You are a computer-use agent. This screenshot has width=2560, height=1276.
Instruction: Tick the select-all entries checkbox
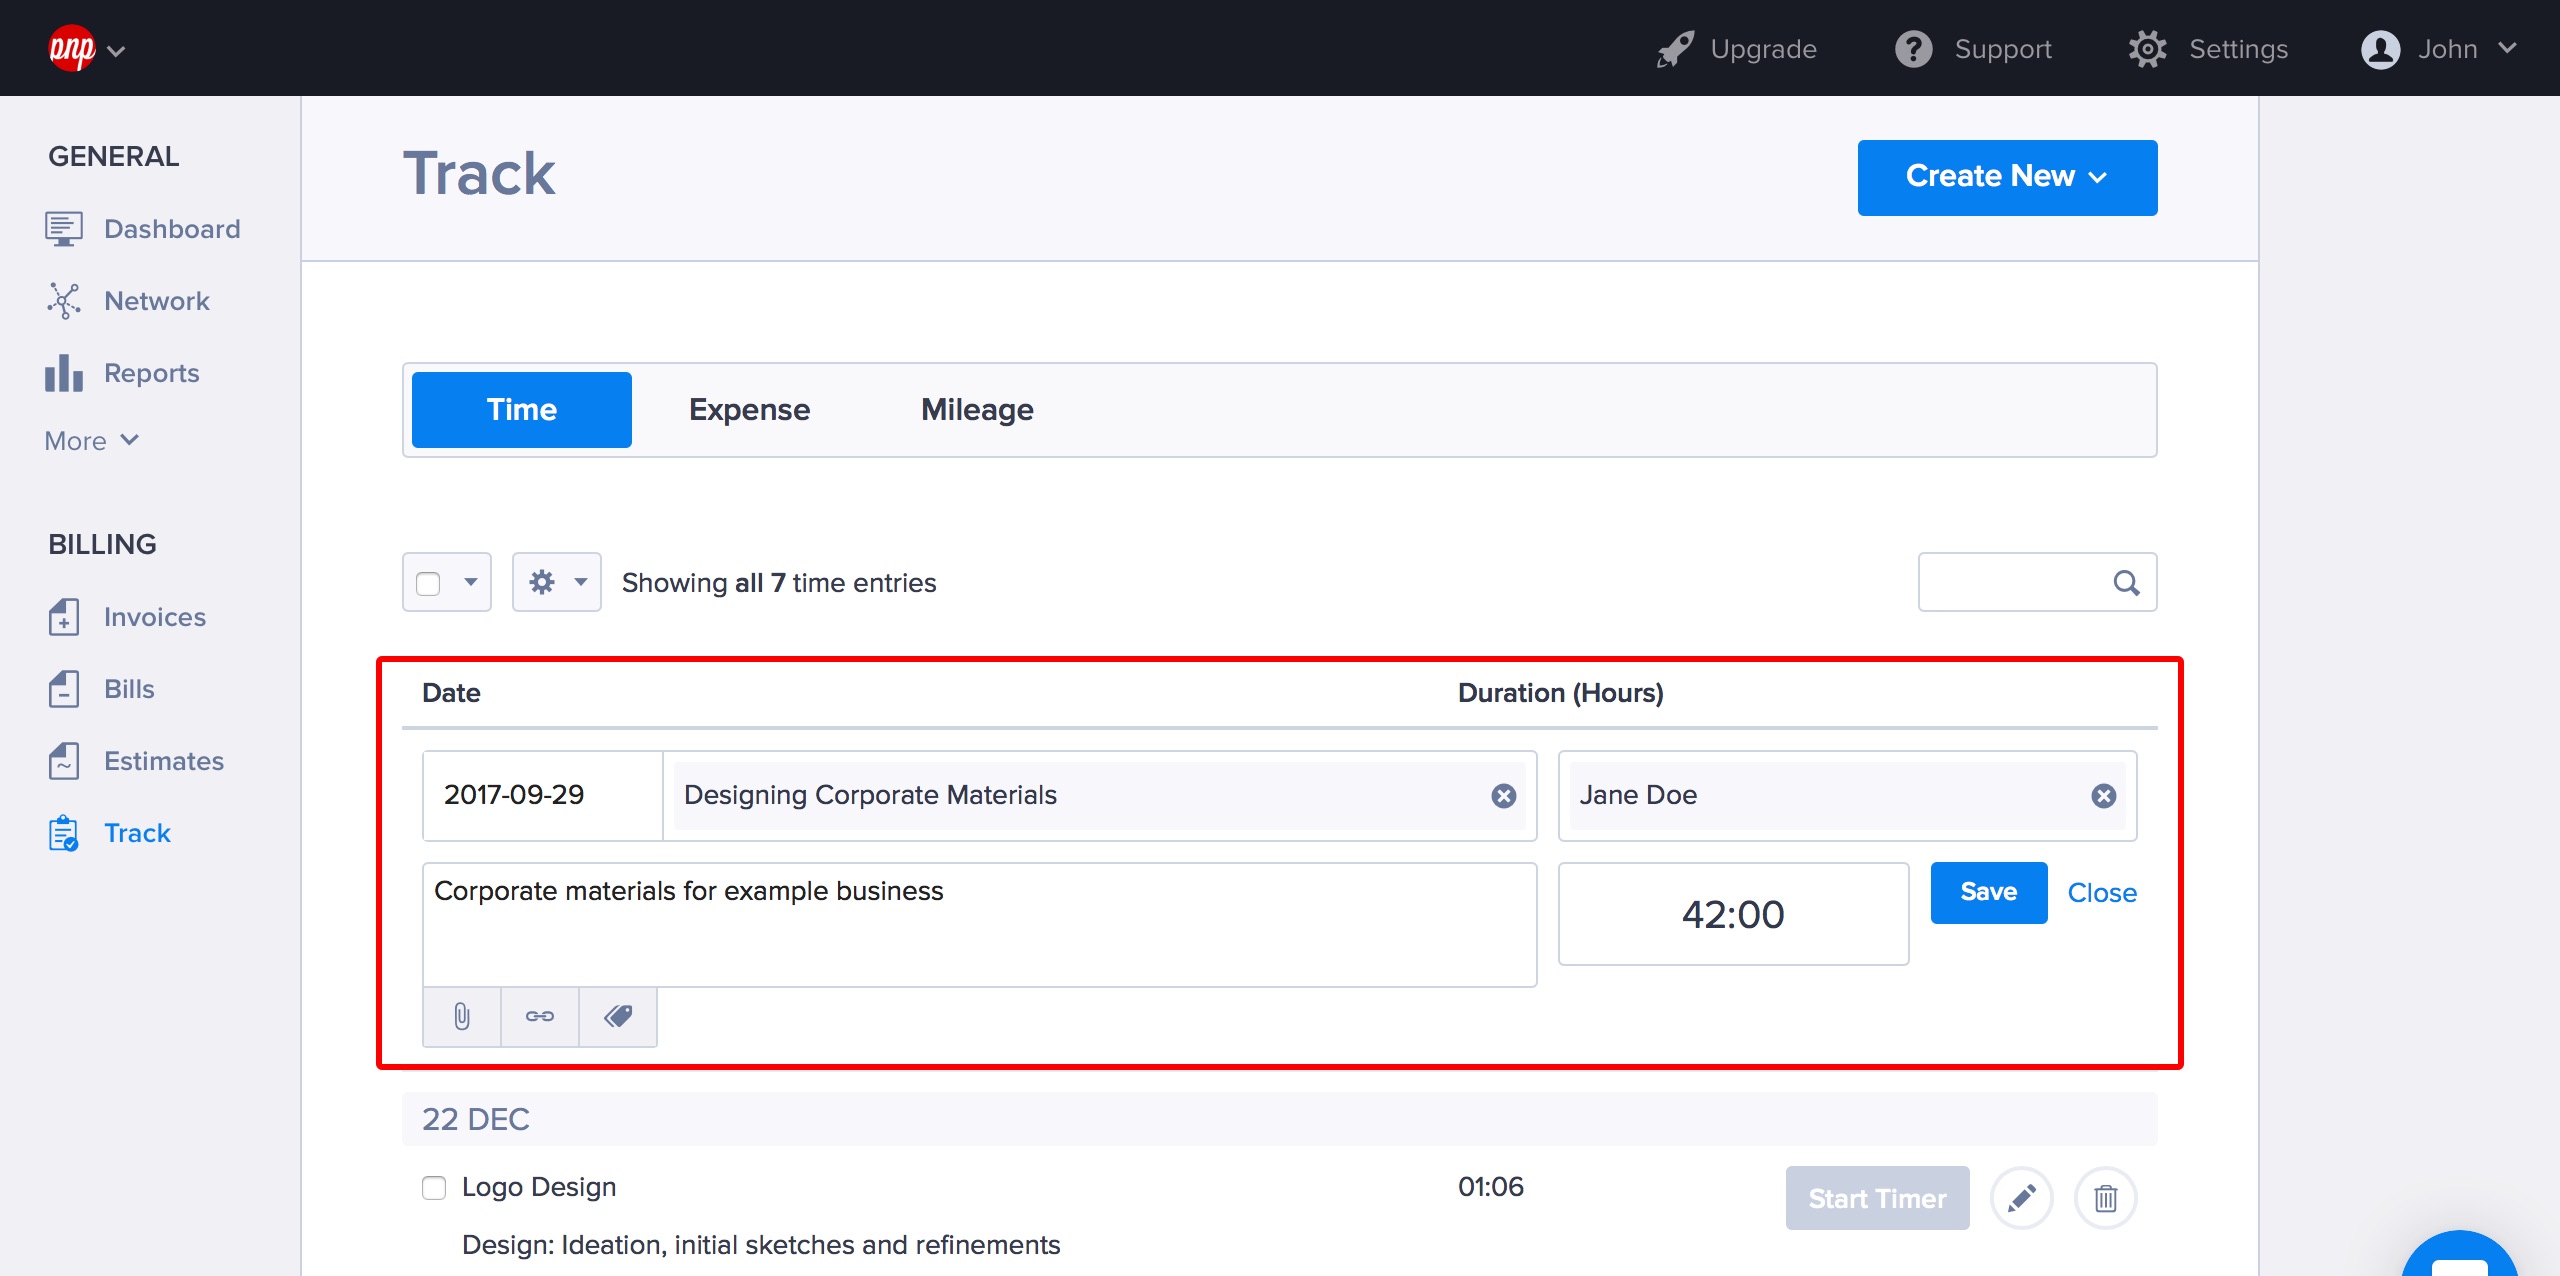(428, 583)
